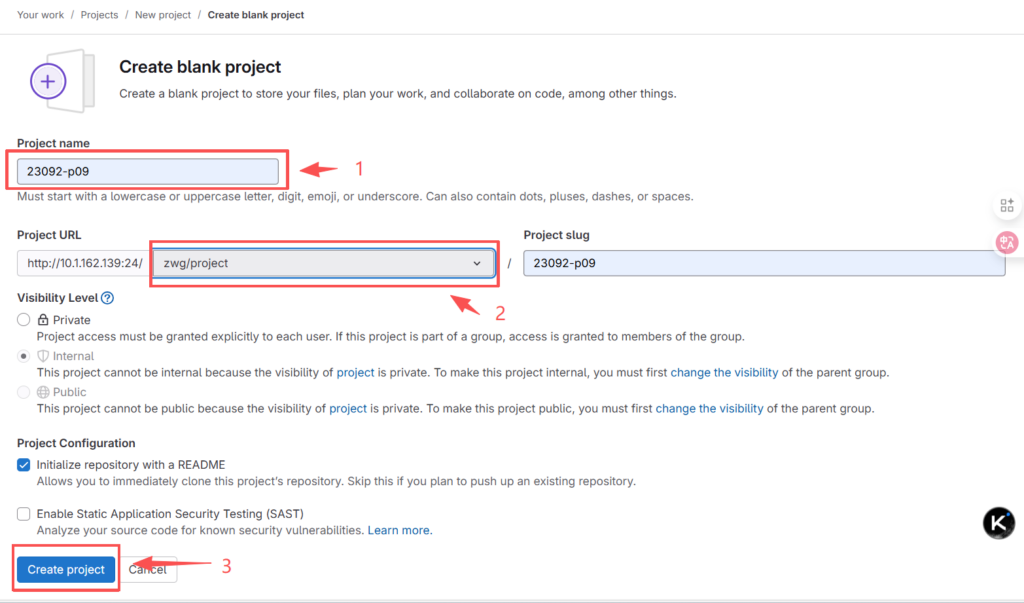Go to Projects breadcrumb

coord(99,15)
